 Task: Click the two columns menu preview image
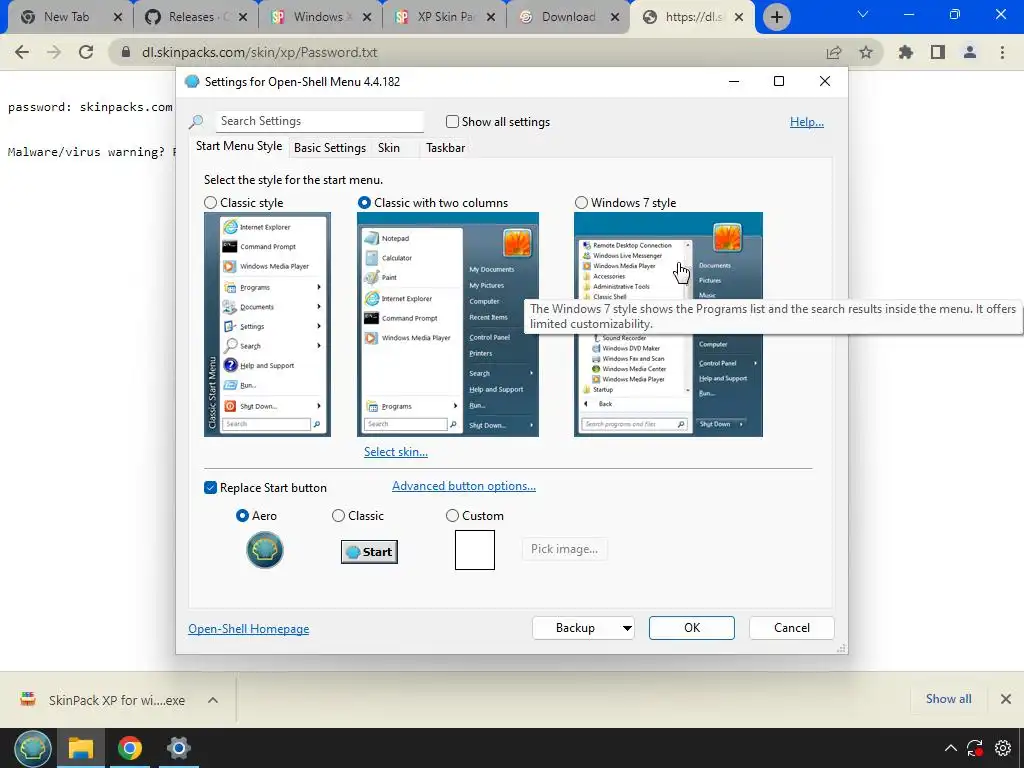[448, 325]
